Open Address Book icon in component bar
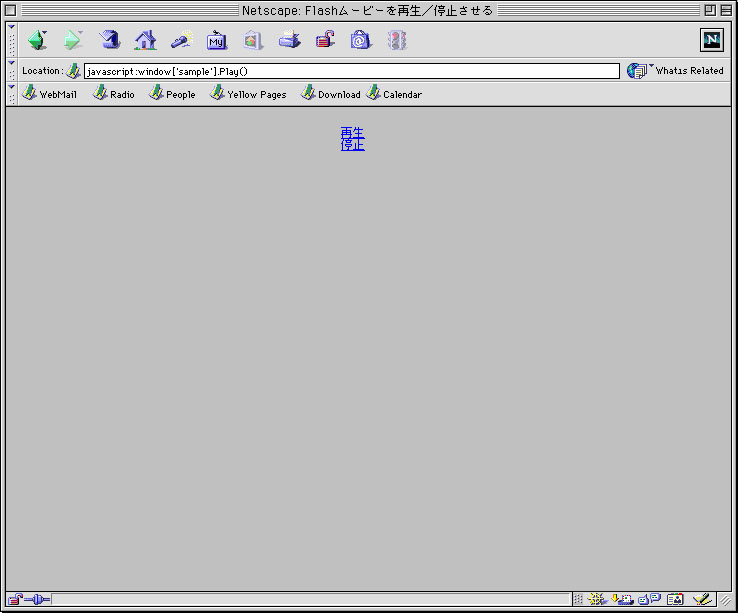Image resolution: width=738 pixels, height=613 pixels. (x=675, y=599)
